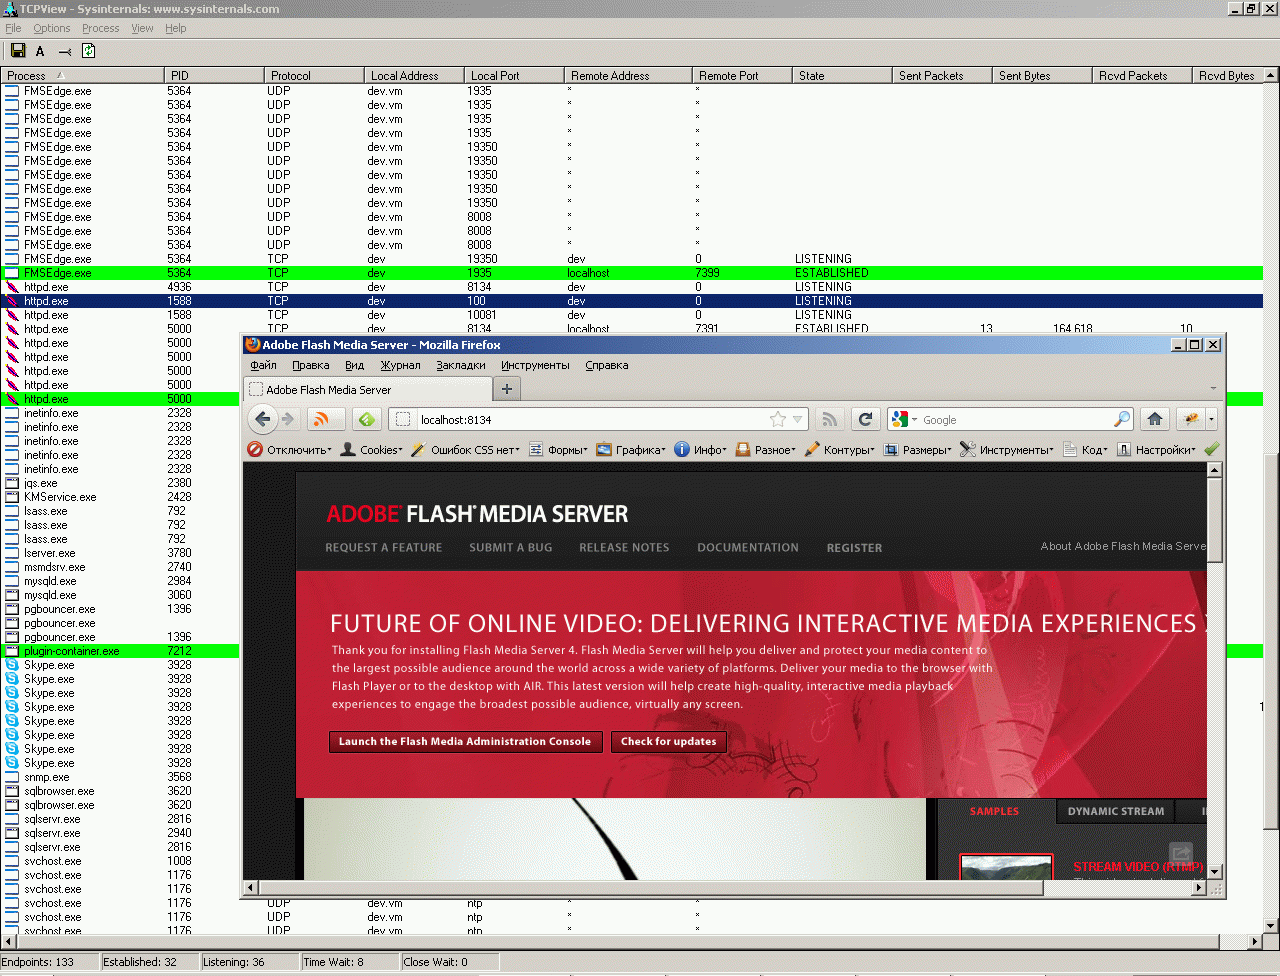Open the Графика dropdown

(632, 449)
